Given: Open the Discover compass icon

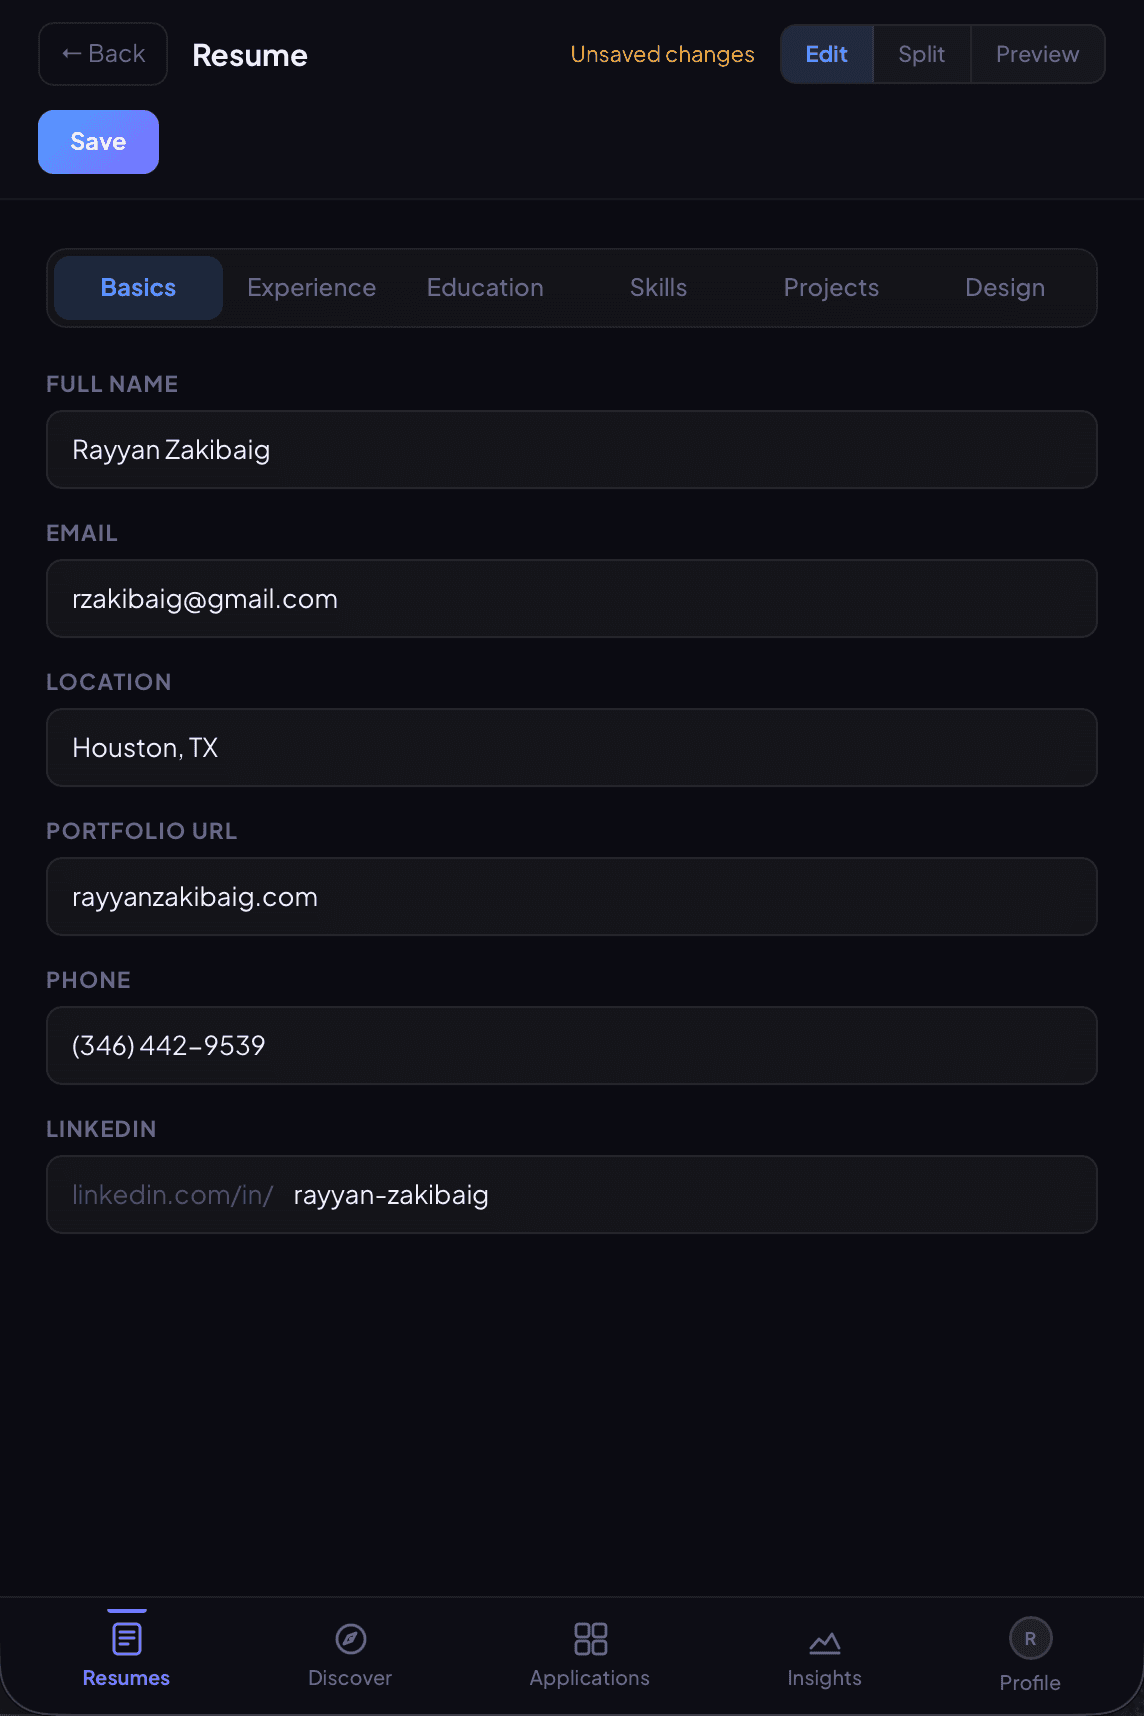Looking at the screenshot, I should click(350, 1639).
